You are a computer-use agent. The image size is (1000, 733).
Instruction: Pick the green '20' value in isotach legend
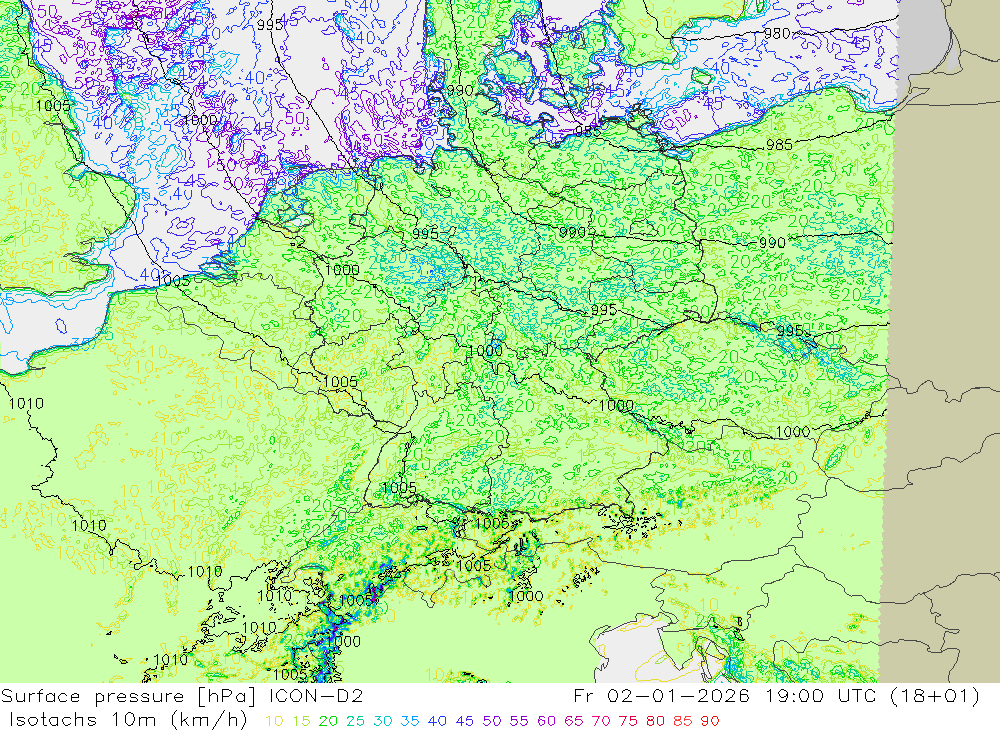tap(328, 722)
